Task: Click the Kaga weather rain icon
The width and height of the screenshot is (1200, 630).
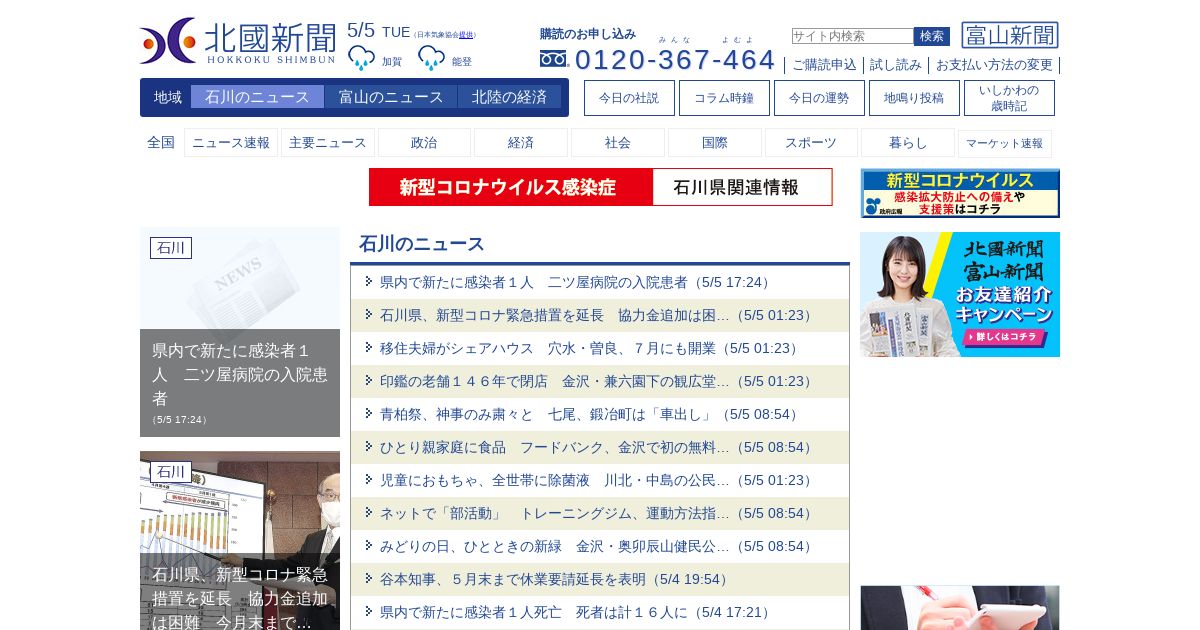Action: (361, 58)
